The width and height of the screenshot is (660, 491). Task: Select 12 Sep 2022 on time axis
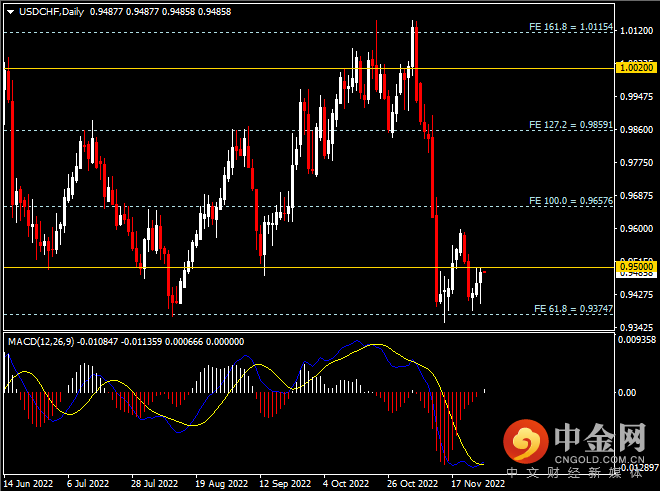click(x=283, y=481)
